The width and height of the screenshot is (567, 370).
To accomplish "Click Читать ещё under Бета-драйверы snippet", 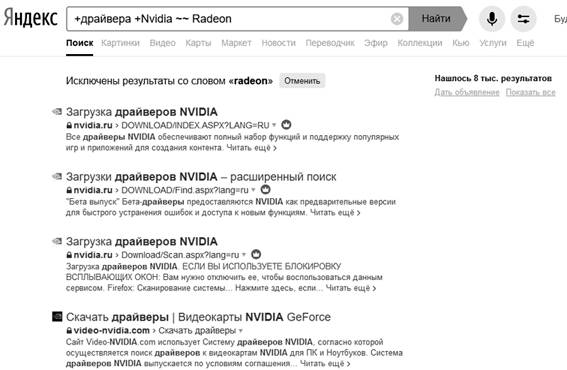I will coord(335,212).
